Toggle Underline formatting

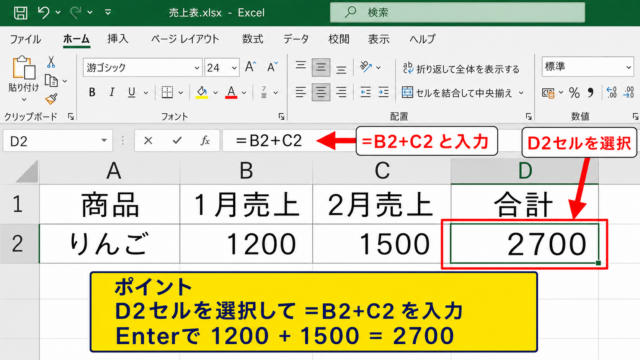tap(131, 93)
